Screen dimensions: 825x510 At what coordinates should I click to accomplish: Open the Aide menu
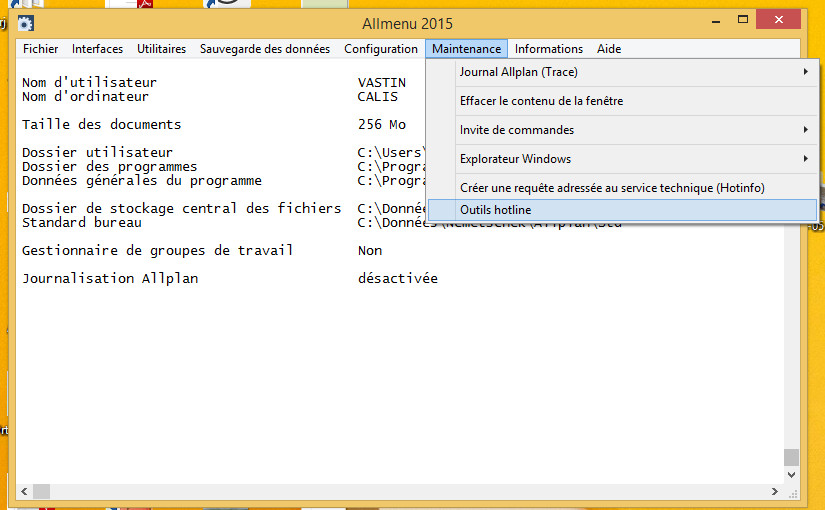[x=609, y=49]
